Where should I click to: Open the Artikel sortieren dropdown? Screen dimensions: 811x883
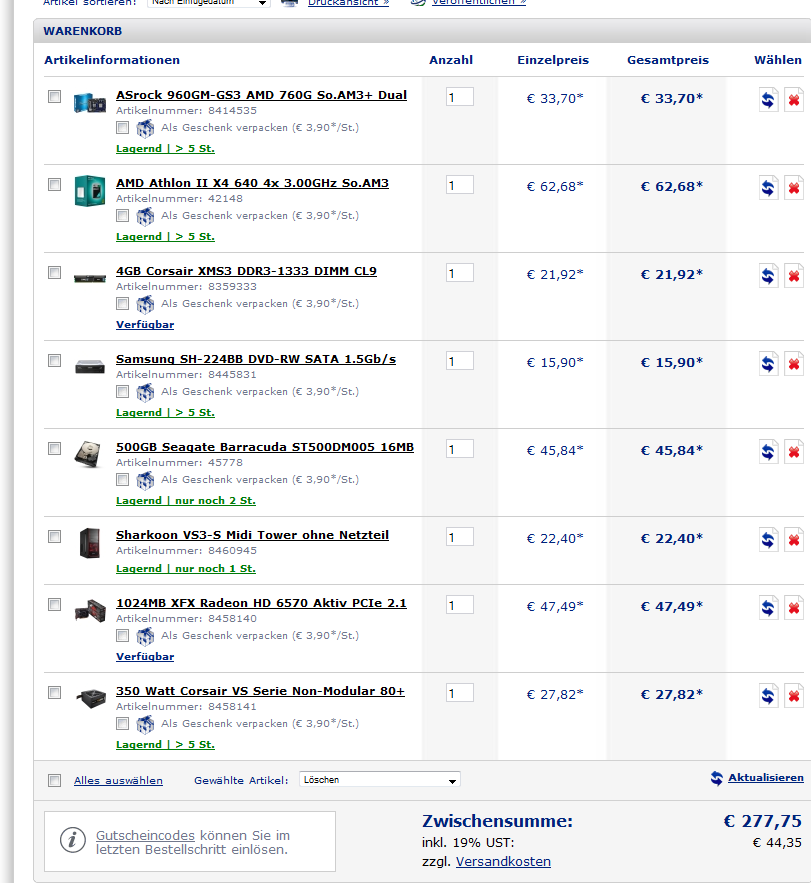208,3
